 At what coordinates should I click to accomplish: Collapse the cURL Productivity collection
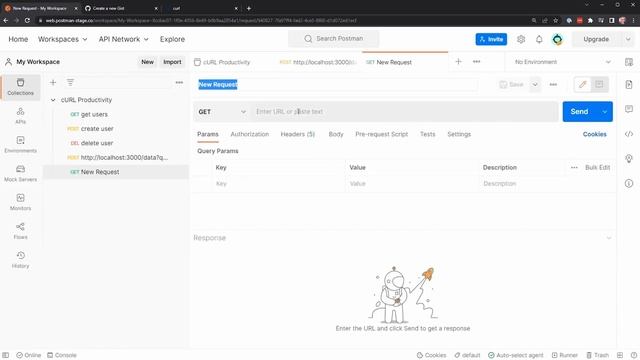(53, 100)
